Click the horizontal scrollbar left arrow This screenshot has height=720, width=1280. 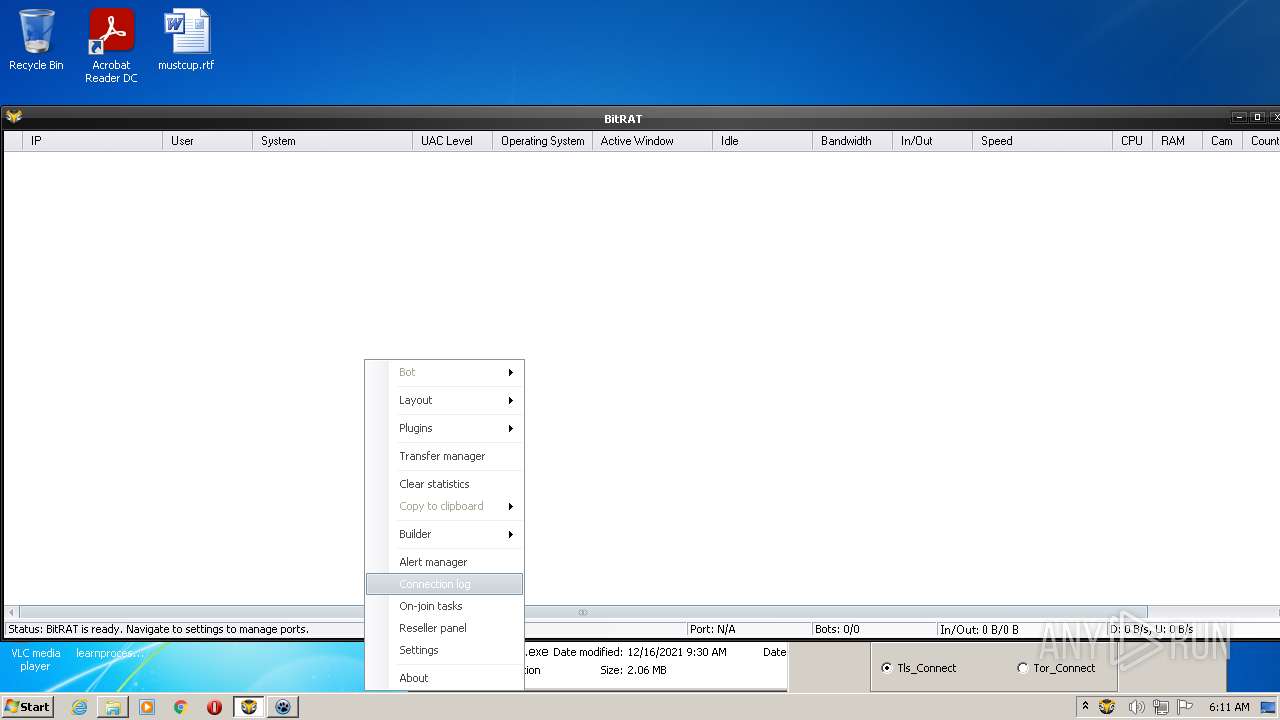12,612
